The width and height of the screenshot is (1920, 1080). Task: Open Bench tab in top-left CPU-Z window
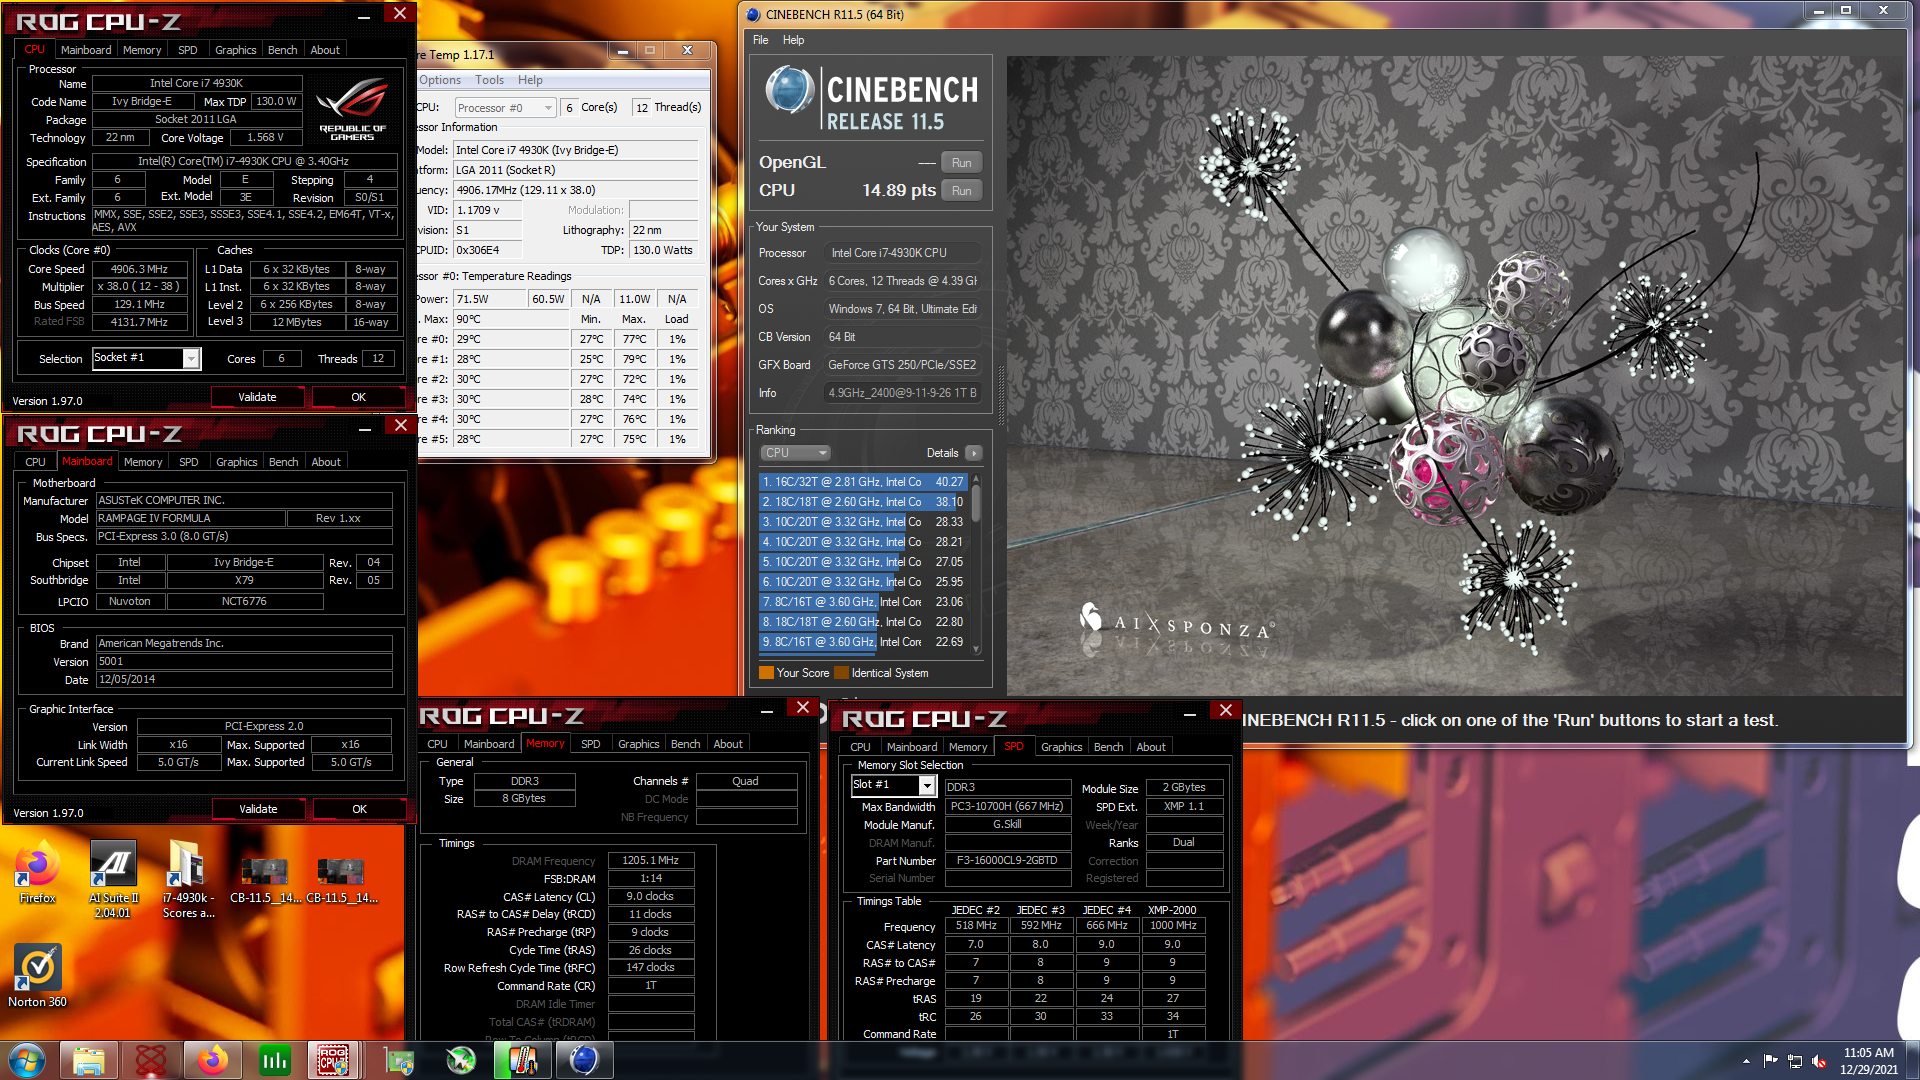[282, 50]
